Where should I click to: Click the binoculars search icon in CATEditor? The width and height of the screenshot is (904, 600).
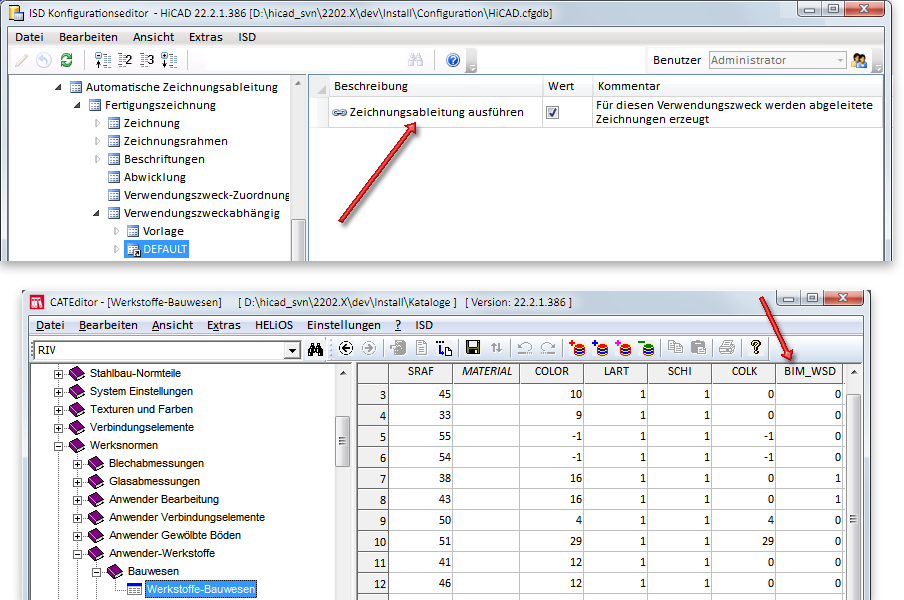click(316, 349)
